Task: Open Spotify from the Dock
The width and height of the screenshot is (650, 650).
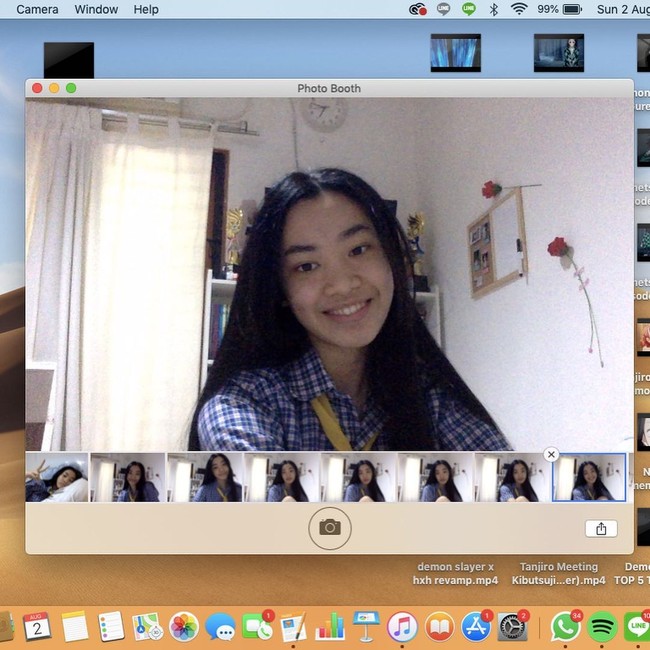Action: tap(602, 627)
